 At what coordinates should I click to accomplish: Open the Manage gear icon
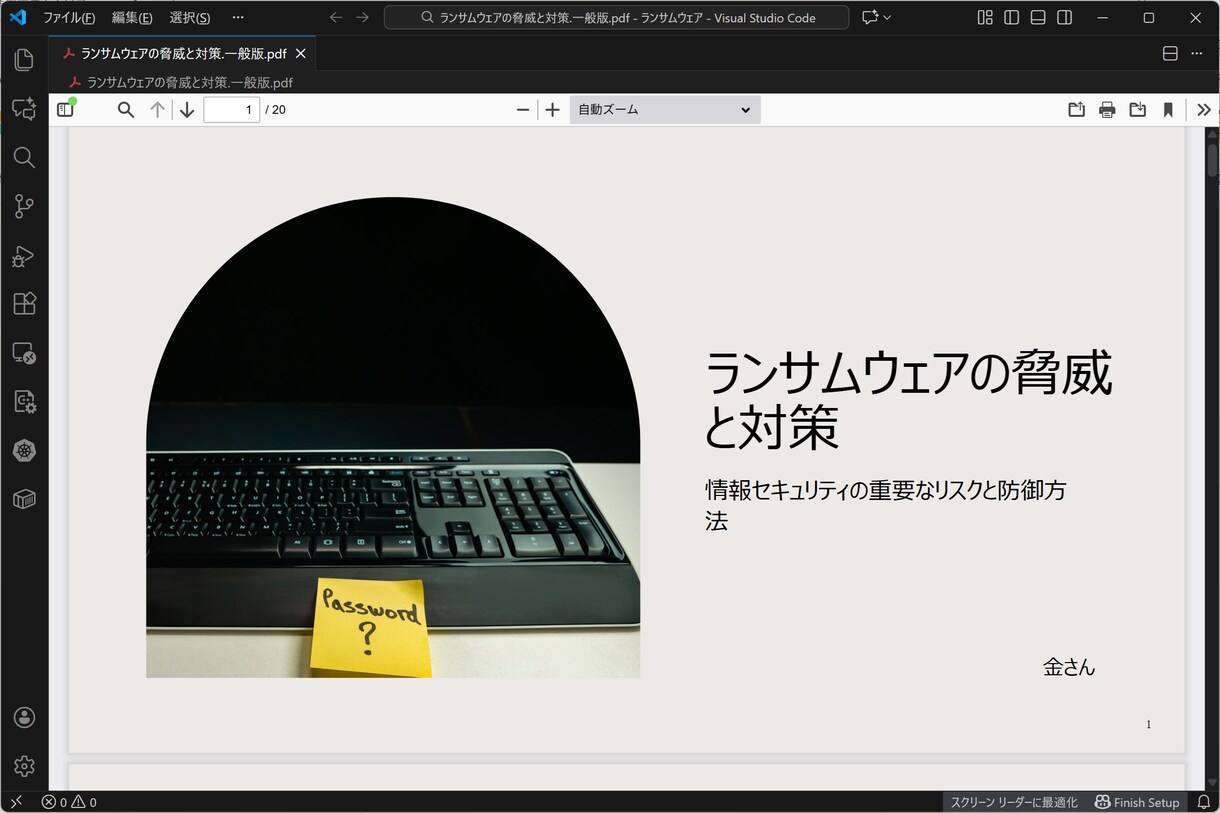point(24,766)
